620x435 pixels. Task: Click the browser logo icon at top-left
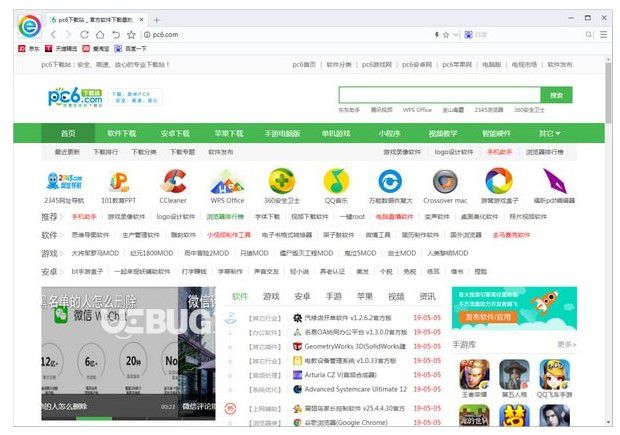[x=30, y=26]
